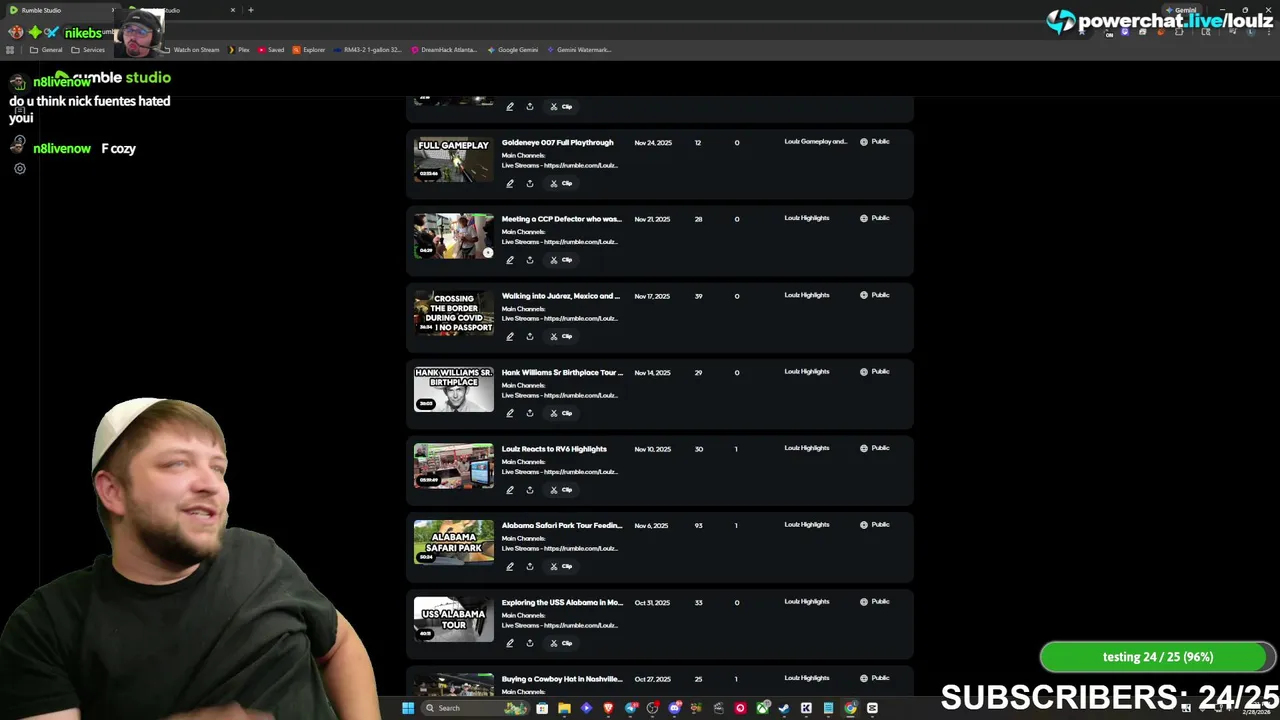The height and width of the screenshot is (720, 1280).
Task: Open the Windows Start menu
Action: pyautogui.click(x=408, y=708)
